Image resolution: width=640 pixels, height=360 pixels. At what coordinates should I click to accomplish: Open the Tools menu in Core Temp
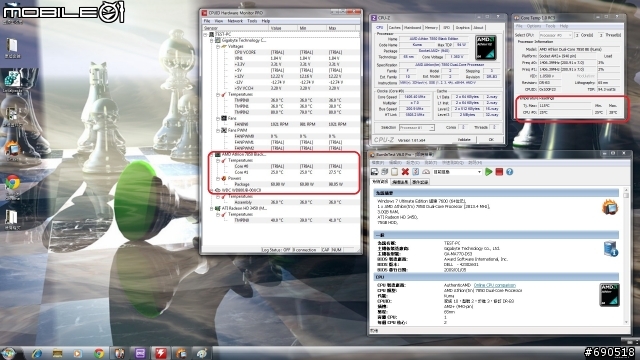pos(550,26)
